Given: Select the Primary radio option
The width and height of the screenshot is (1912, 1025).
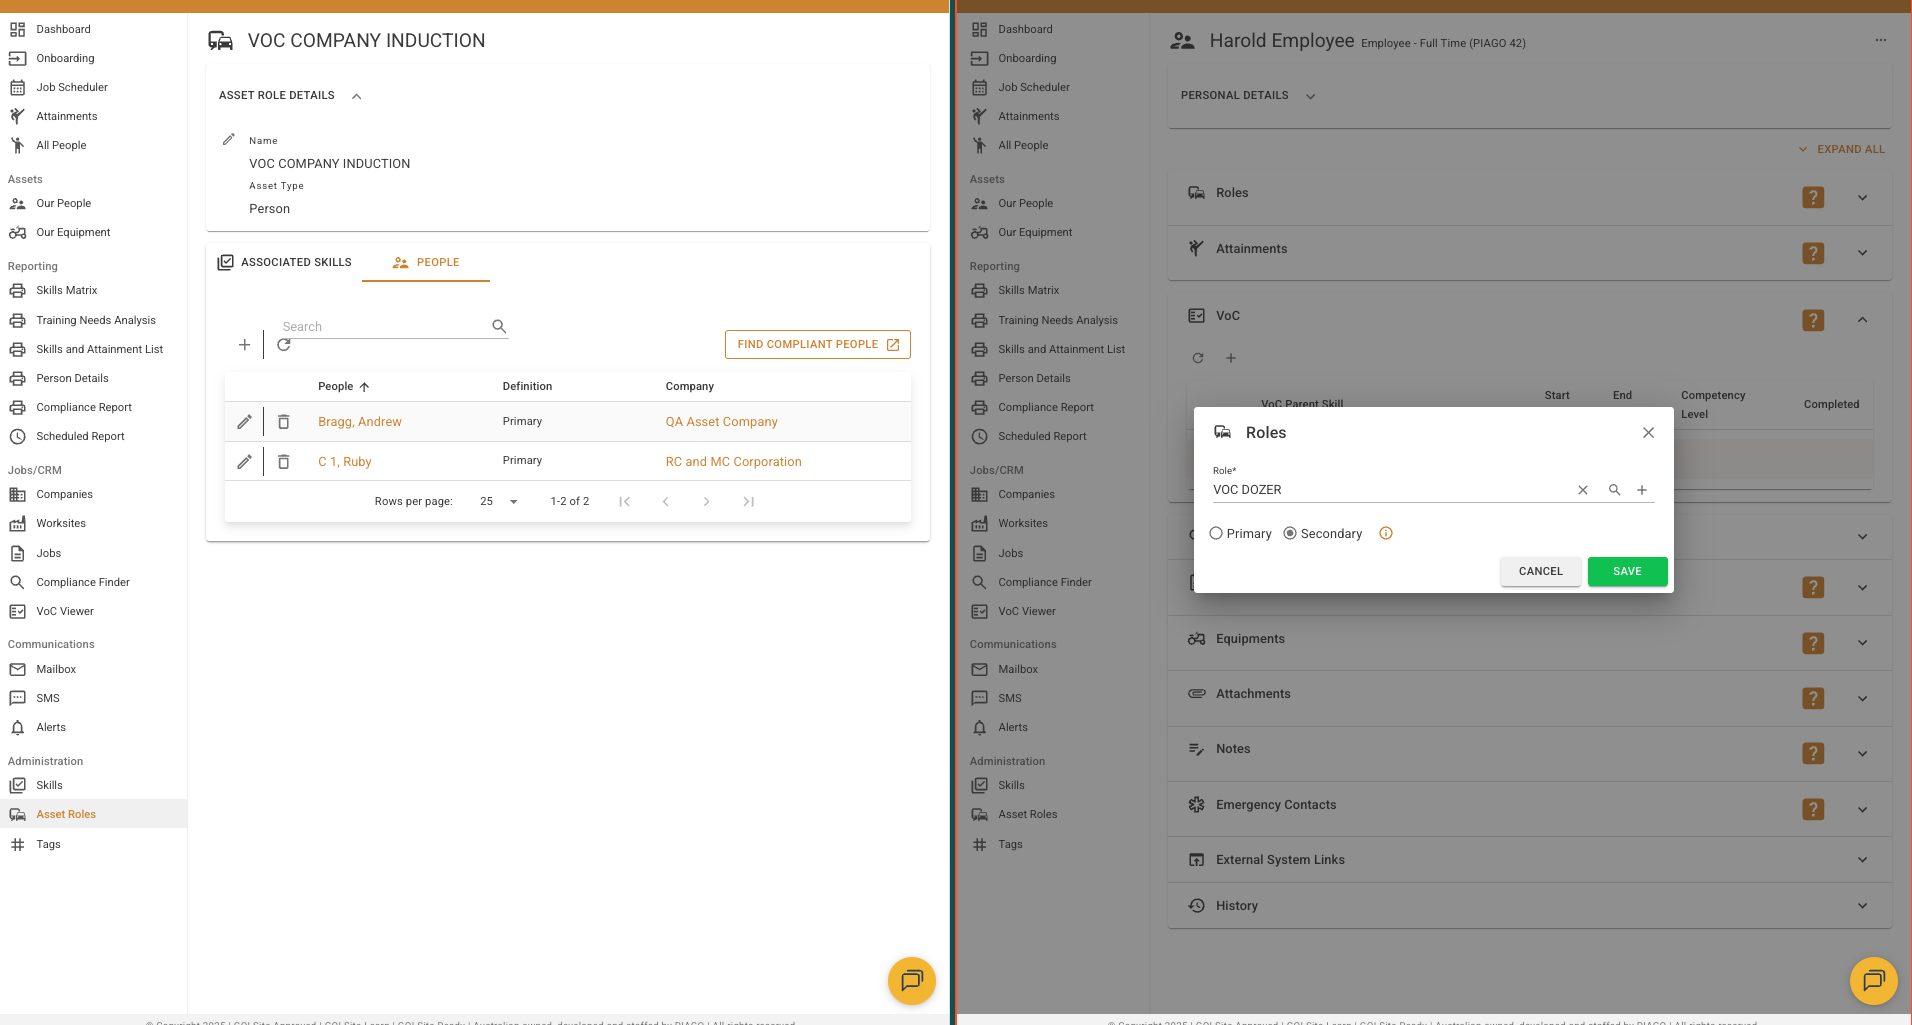Looking at the screenshot, I should pos(1216,534).
